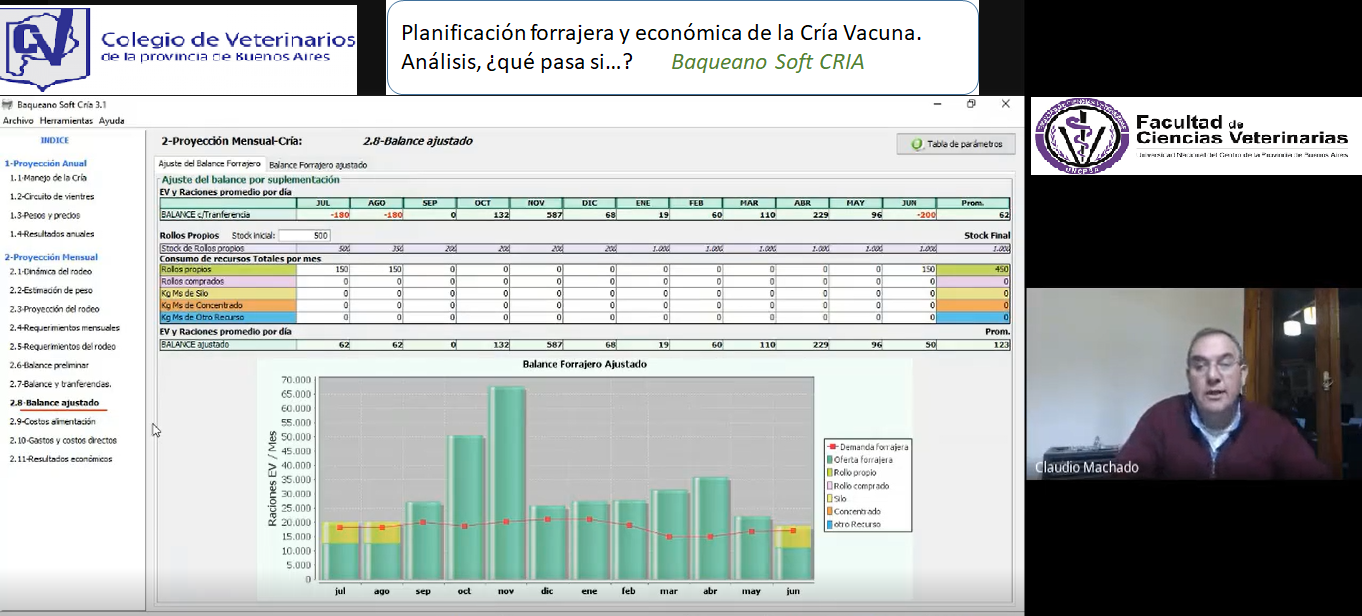Open 2.6-Balance preliminar
The width and height of the screenshot is (1362, 616).
(49, 365)
